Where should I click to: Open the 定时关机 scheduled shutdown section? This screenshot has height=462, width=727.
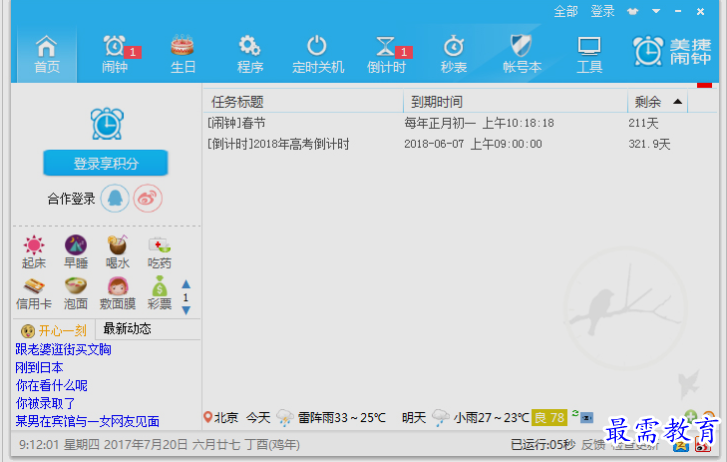pos(318,55)
